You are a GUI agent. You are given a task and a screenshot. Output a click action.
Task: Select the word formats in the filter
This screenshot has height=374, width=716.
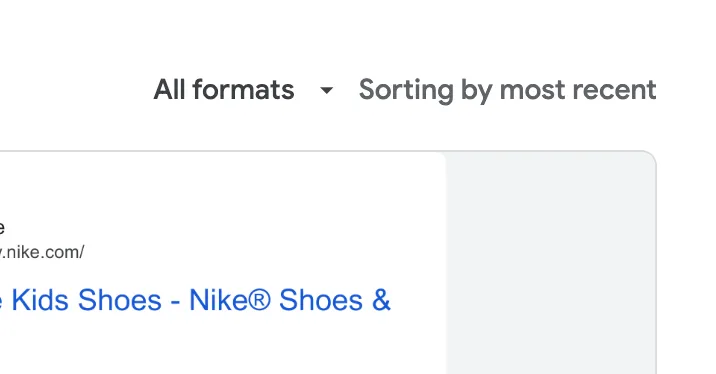[243, 90]
